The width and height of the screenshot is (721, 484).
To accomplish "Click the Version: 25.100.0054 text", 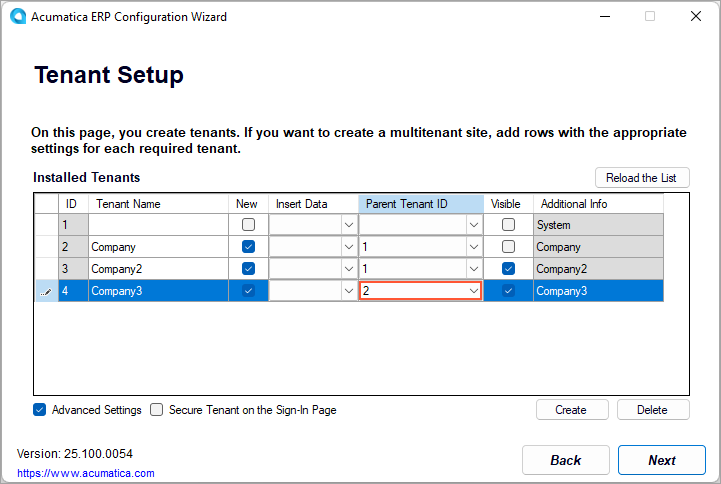I will [75, 454].
